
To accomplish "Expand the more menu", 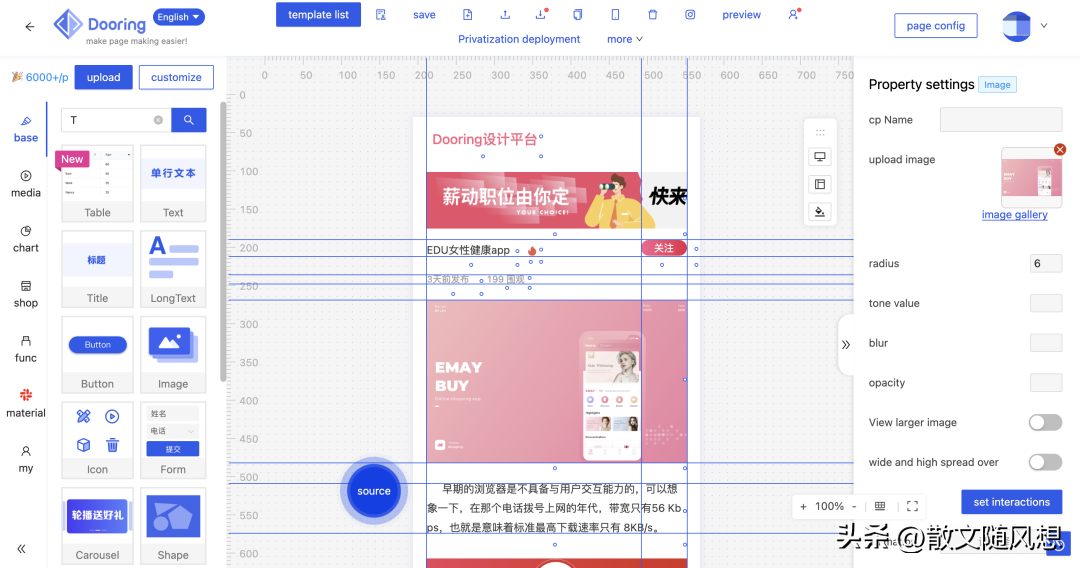I will [625, 39].
